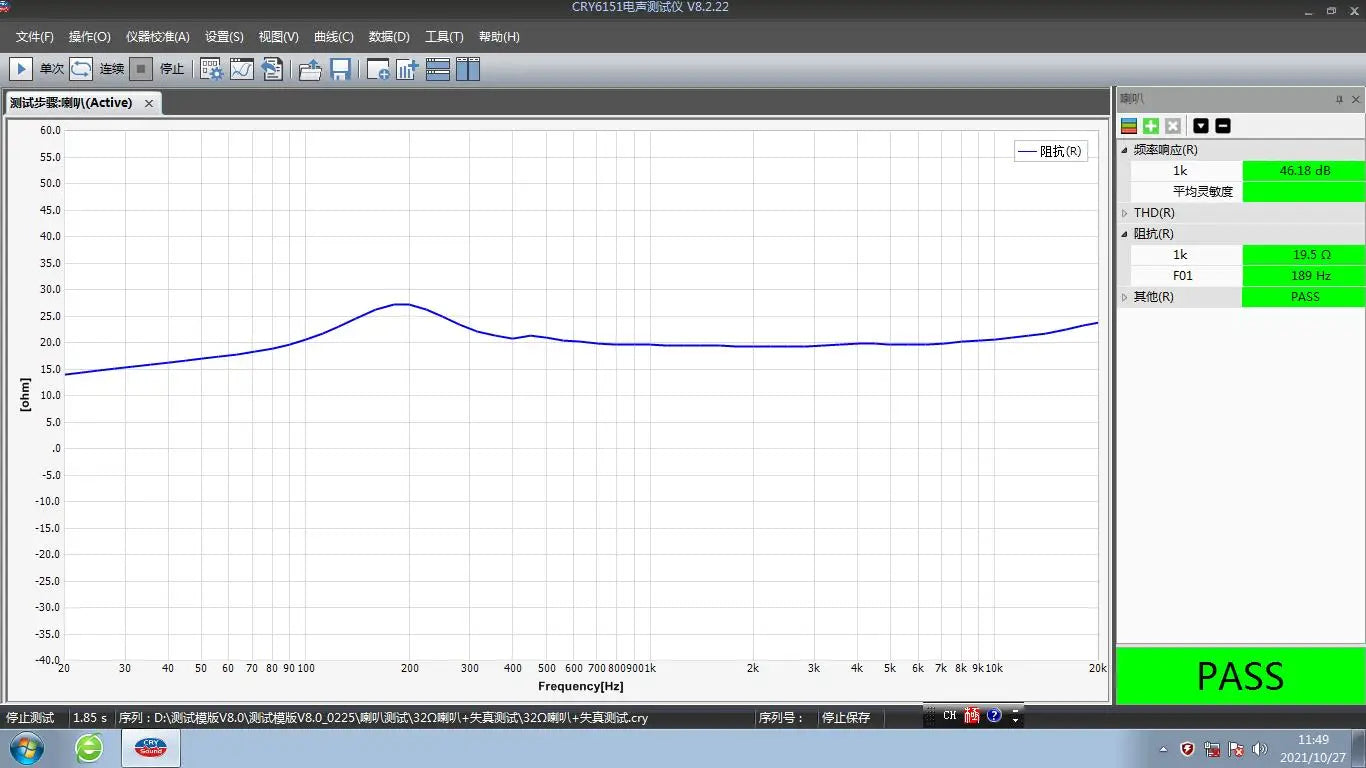The width and height of the screenshot is (1366, 768).
Task: Expand the THD(R) section
Action: 1125,213
